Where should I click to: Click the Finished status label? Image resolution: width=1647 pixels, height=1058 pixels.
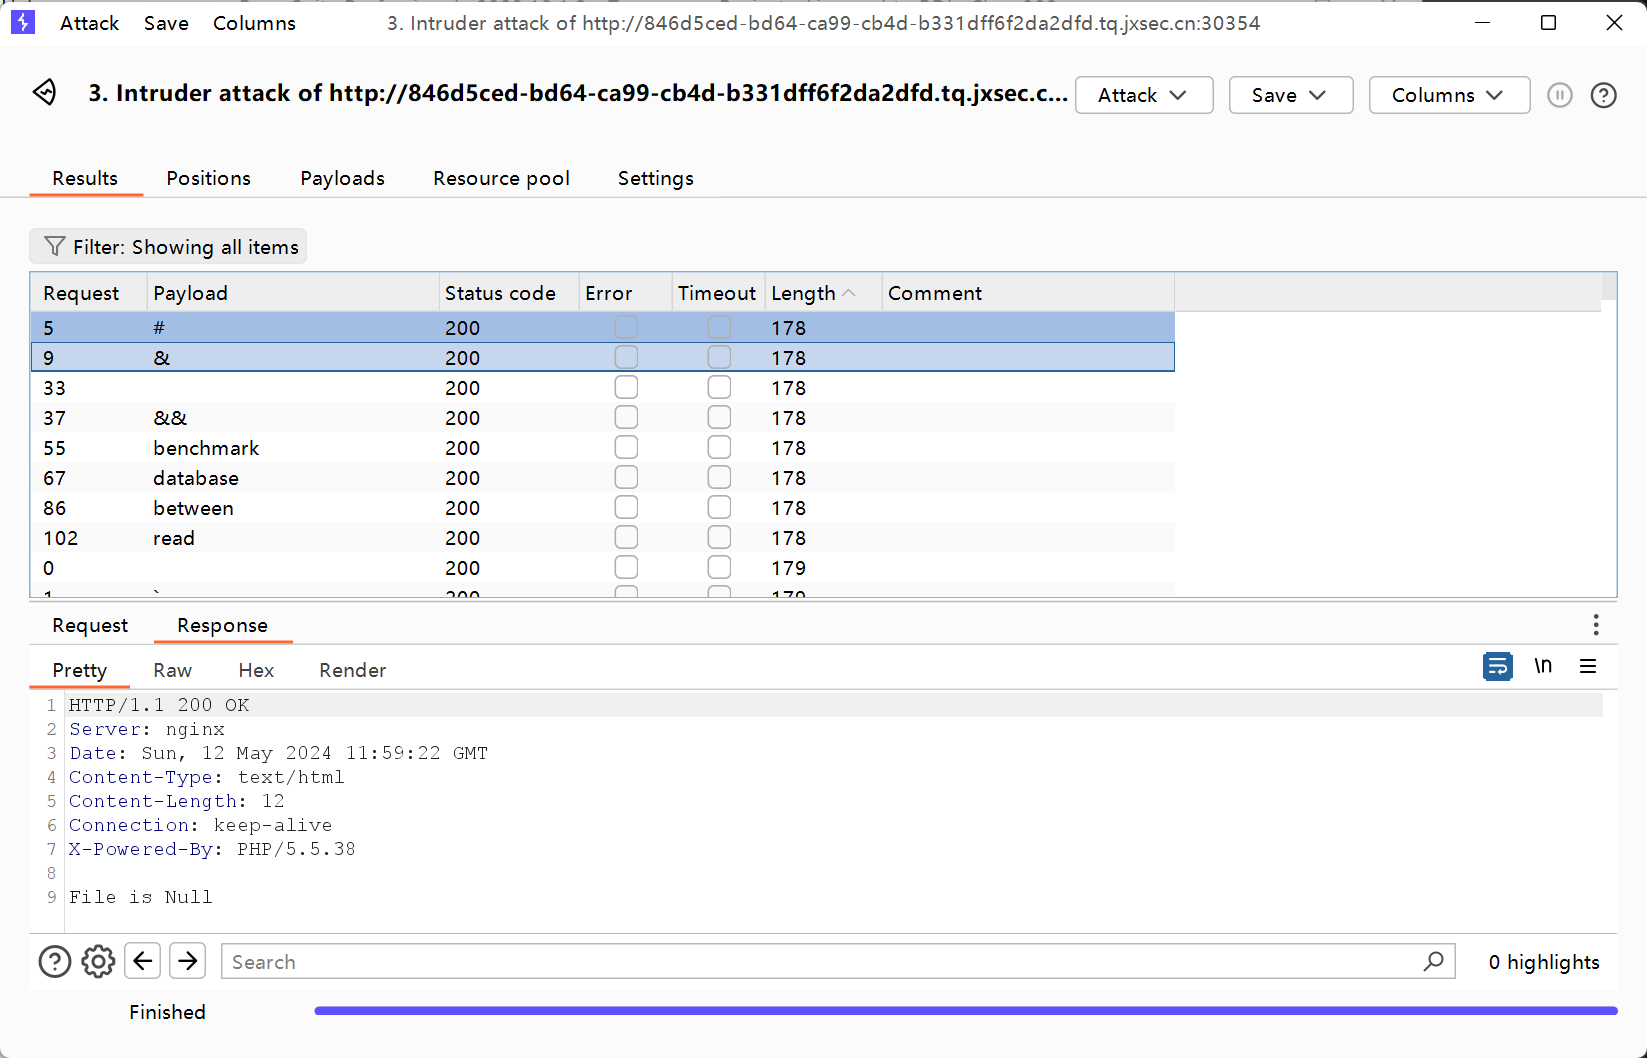click(167, 1011)
